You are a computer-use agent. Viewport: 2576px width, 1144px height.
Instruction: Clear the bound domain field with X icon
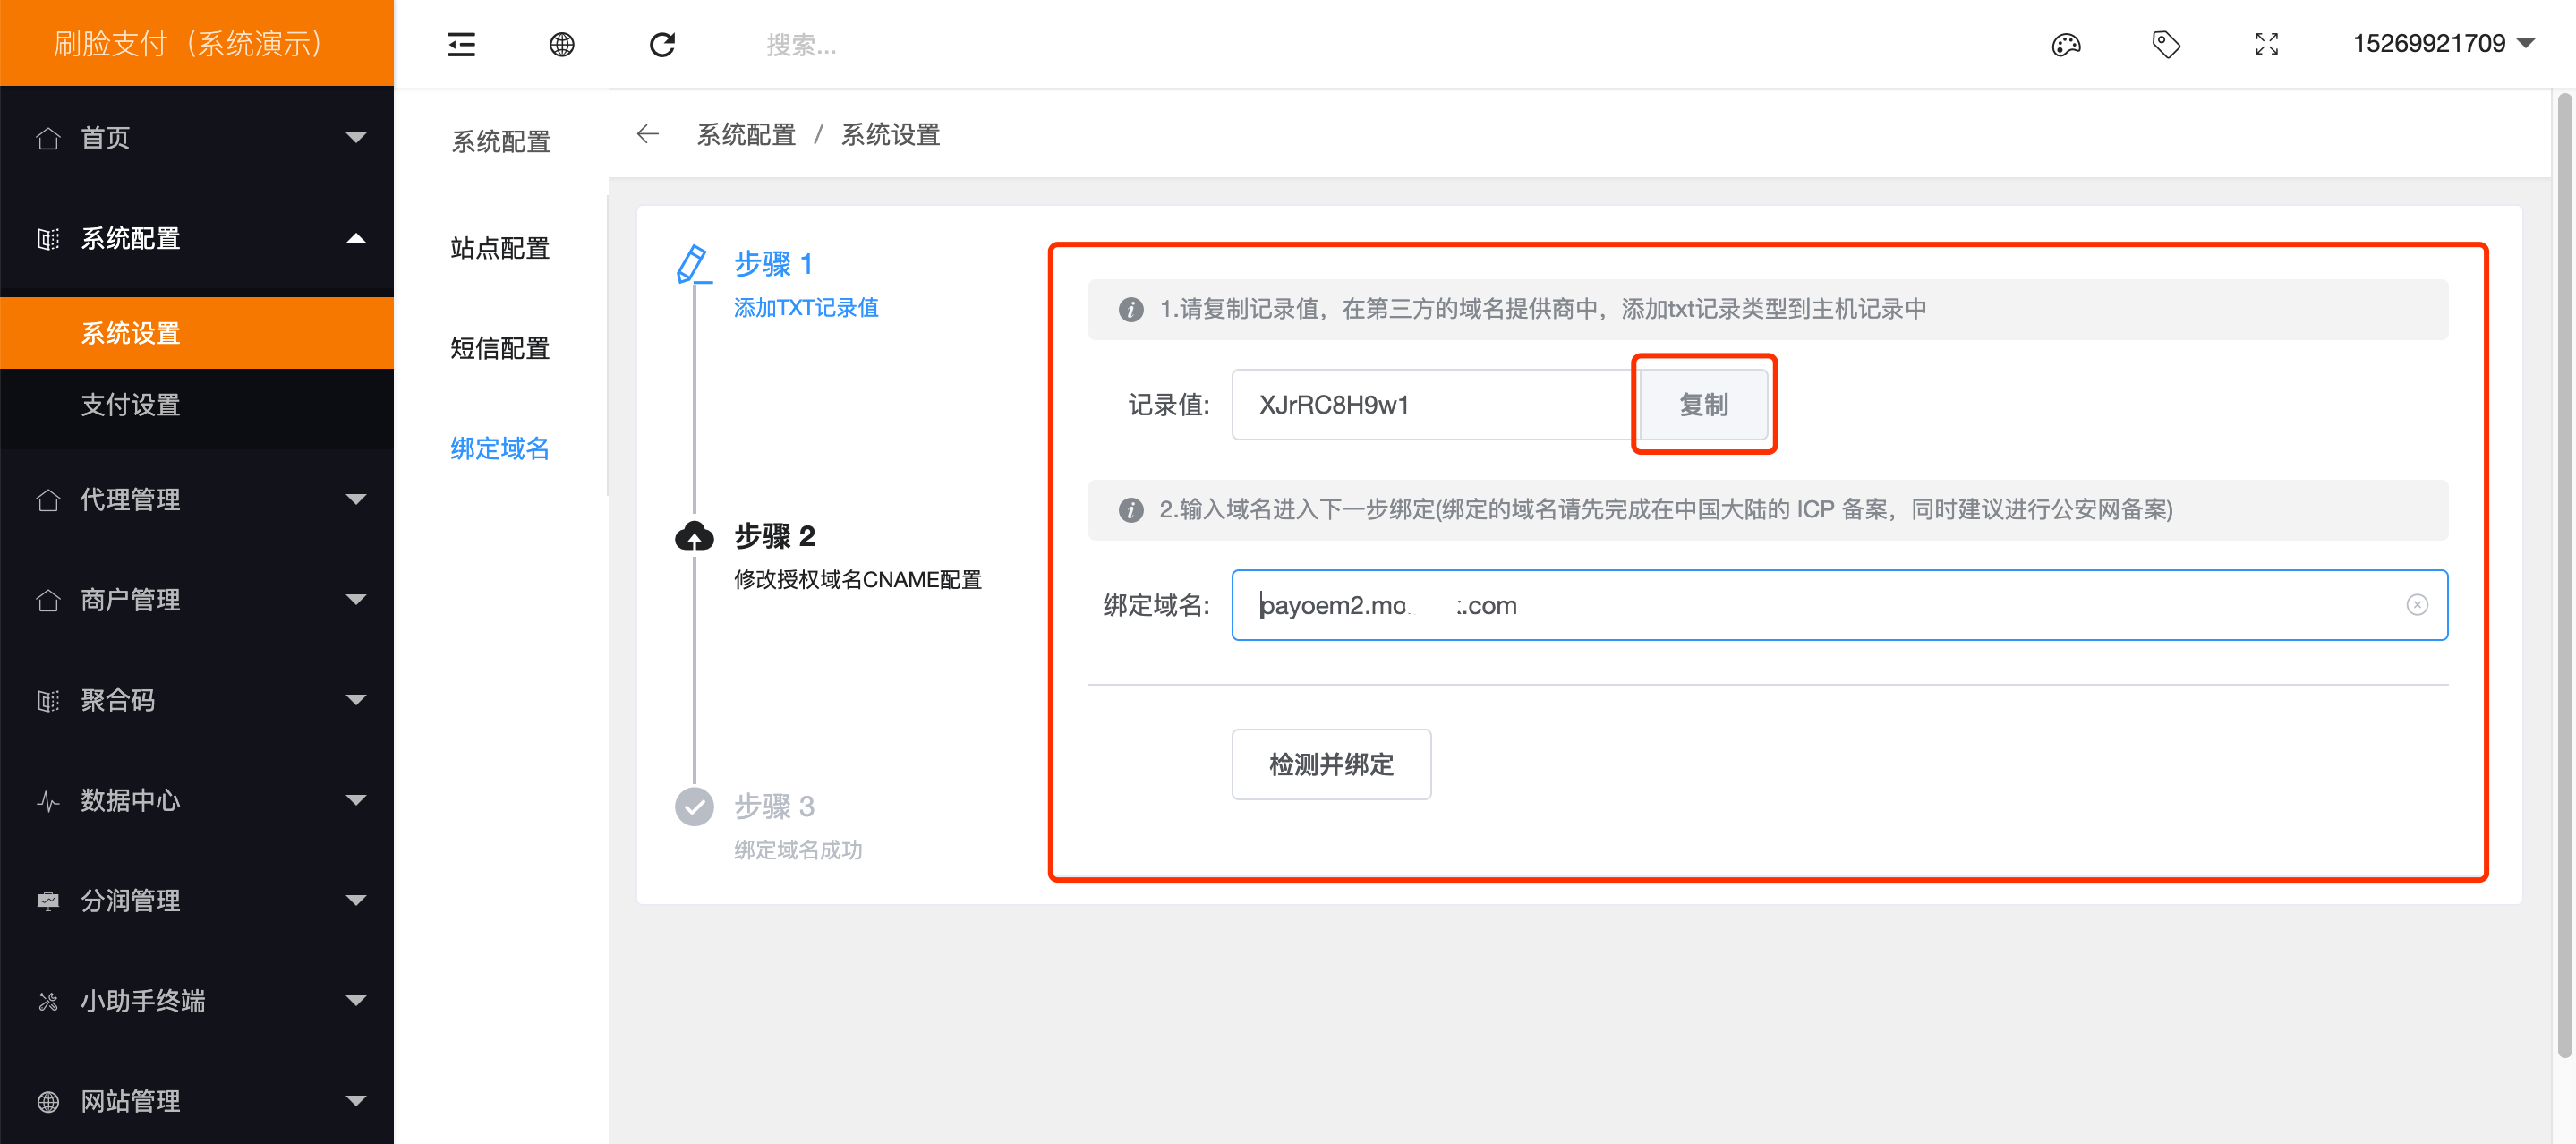click(x=2416, y=605)
